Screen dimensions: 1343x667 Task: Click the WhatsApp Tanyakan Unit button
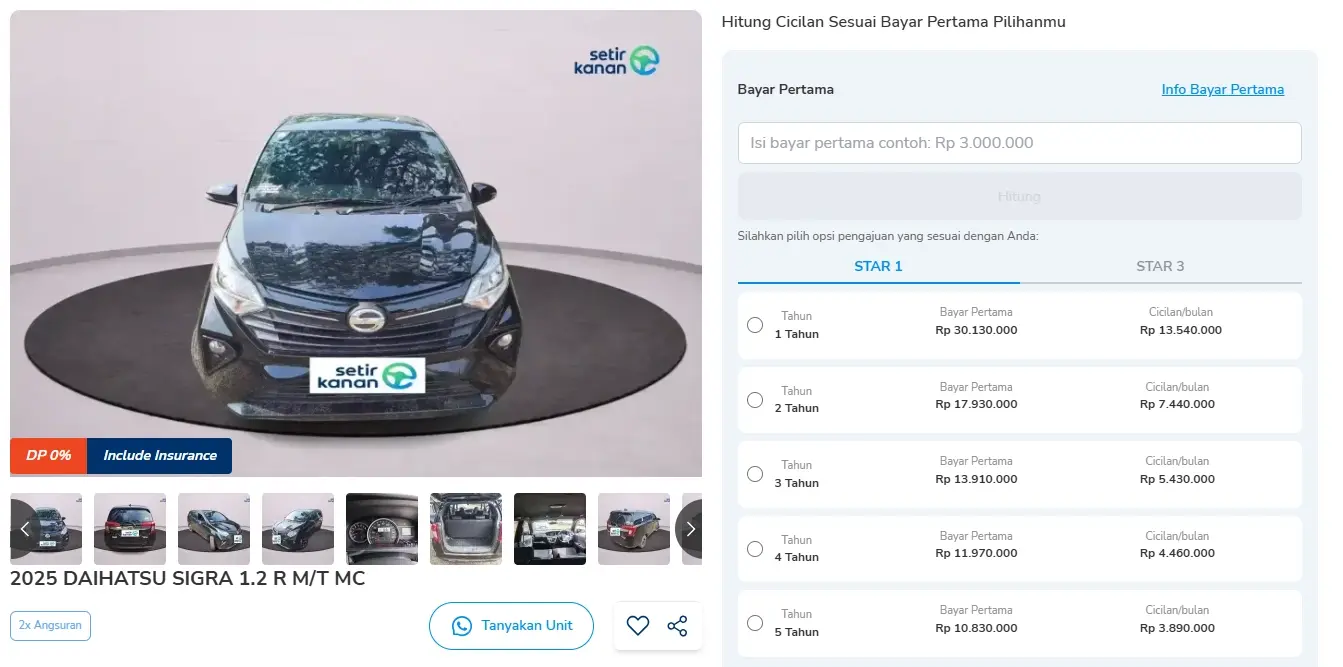pos(511,626)
